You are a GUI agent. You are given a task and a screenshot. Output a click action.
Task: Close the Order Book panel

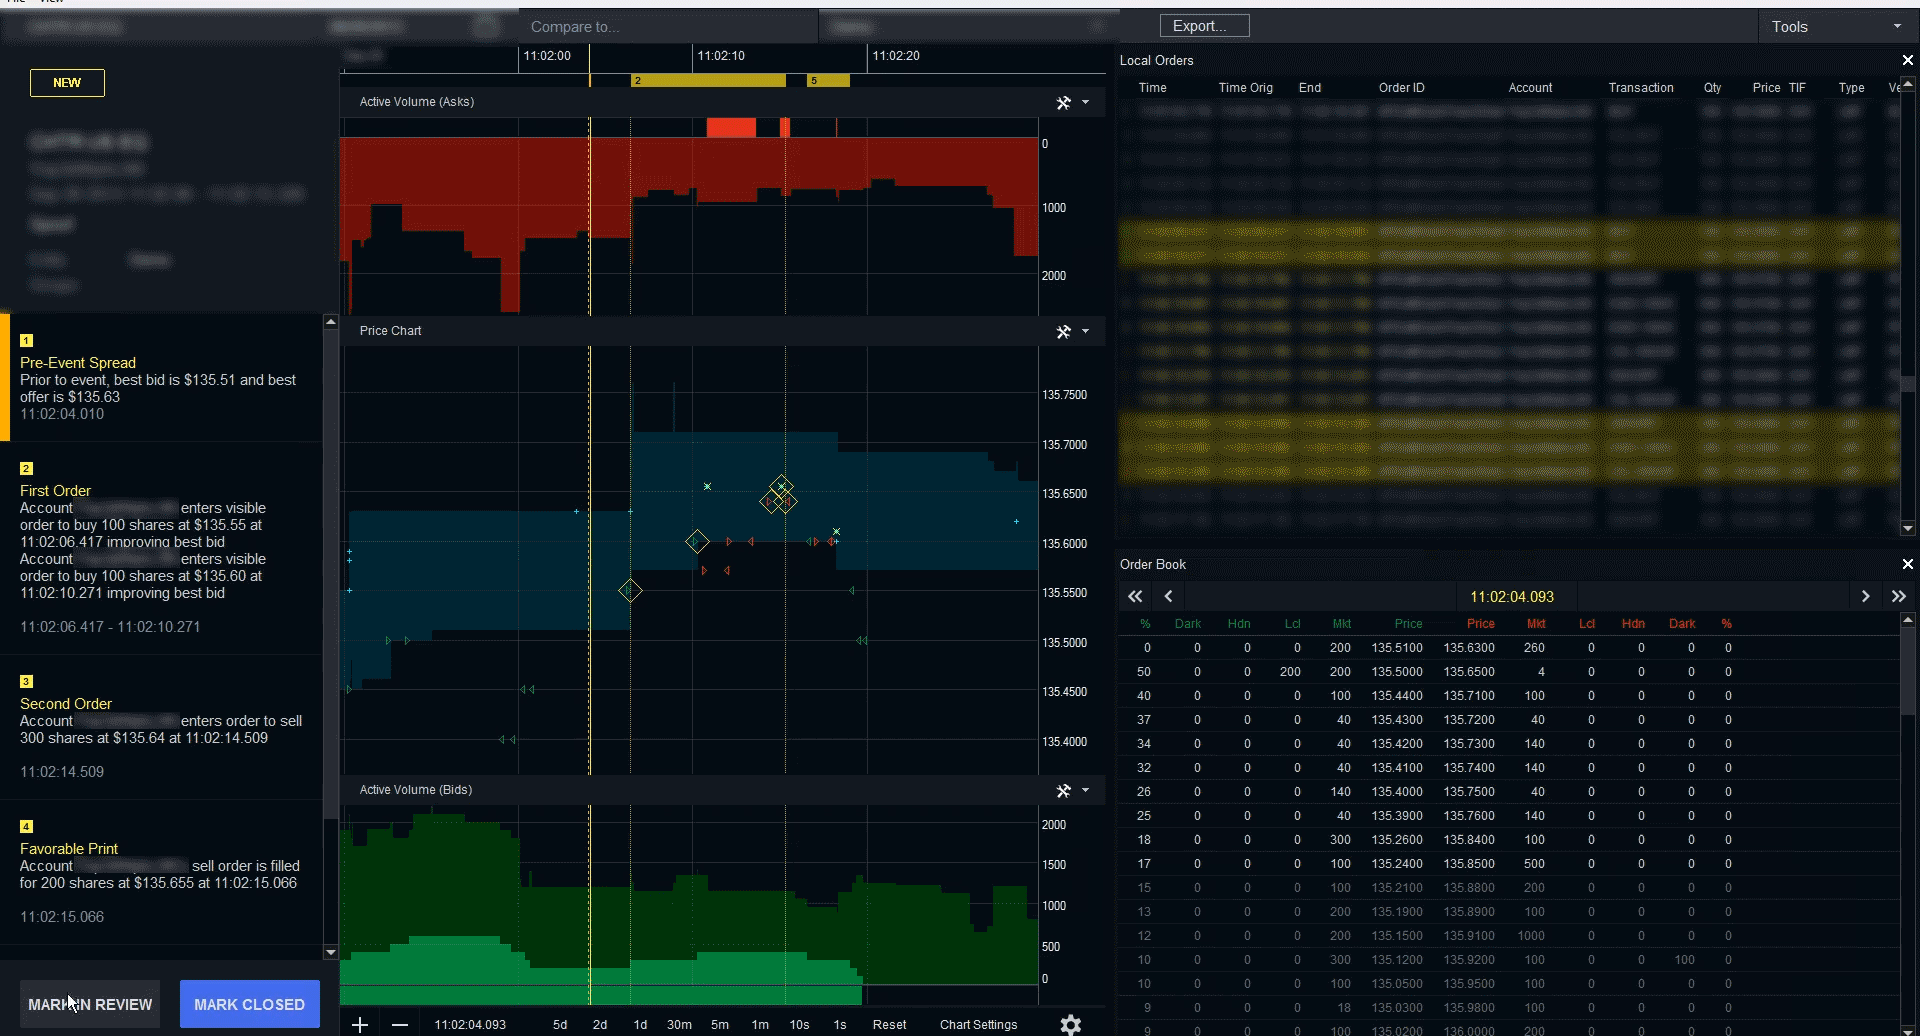(1907, 564)
